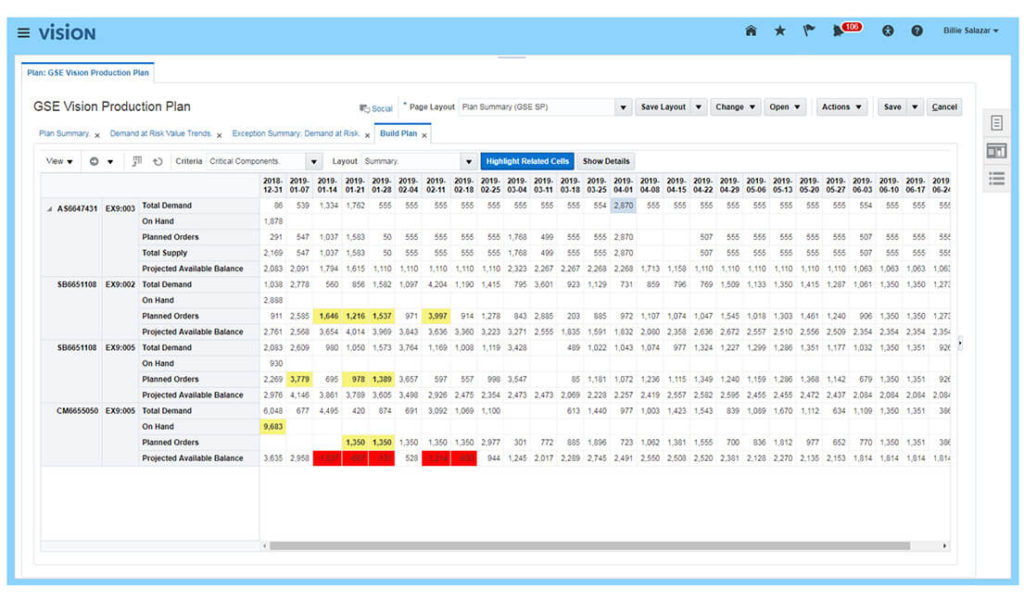Close the Demand at Risk Value Trends tab
Viewport: 1024px width, 601px height.
click(219, 135)
